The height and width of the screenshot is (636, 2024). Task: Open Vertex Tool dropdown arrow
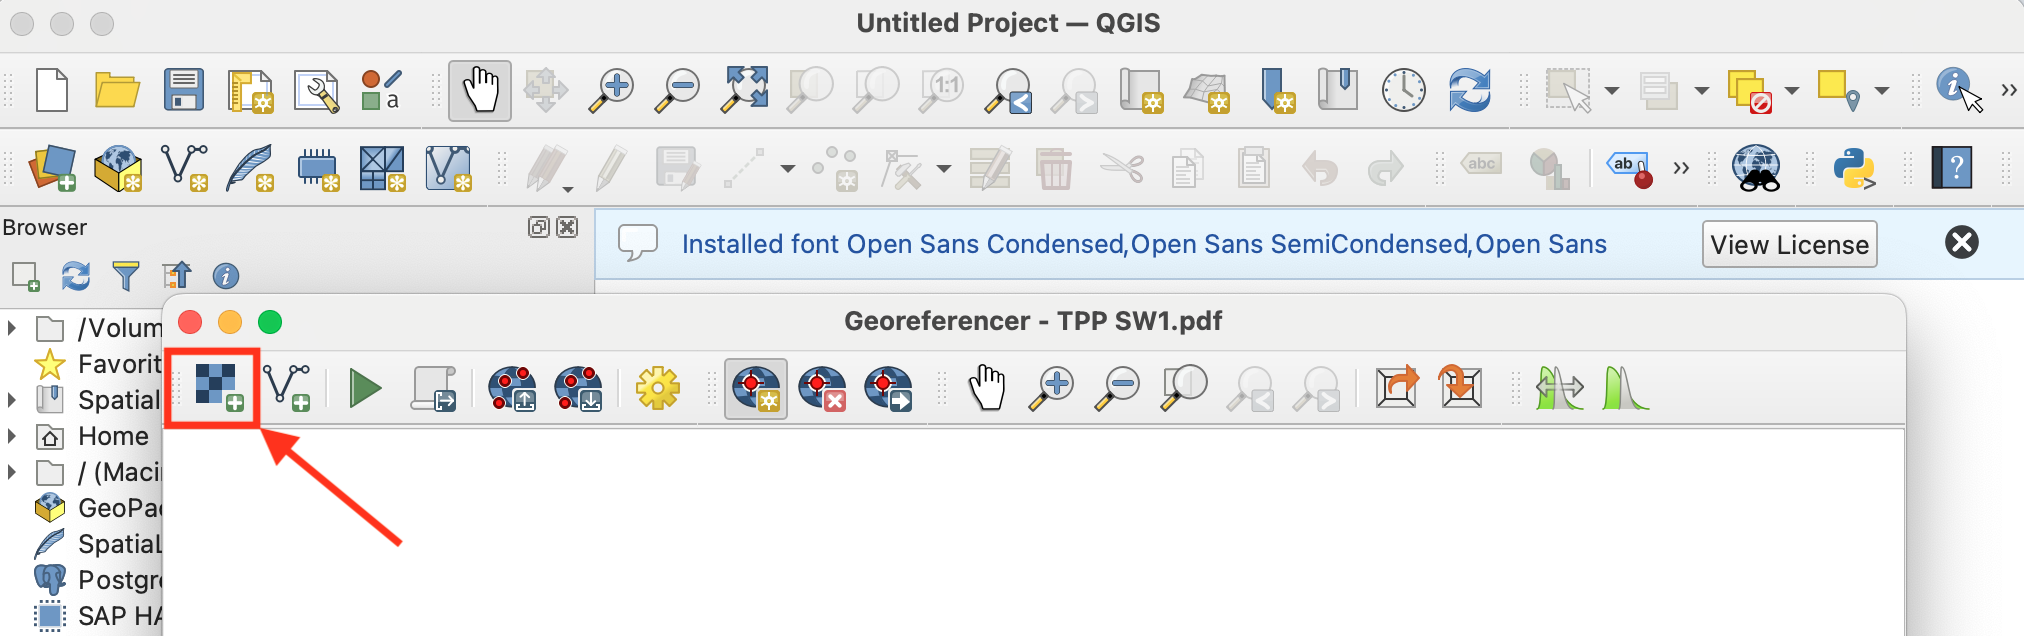click(x=943, y=169)
